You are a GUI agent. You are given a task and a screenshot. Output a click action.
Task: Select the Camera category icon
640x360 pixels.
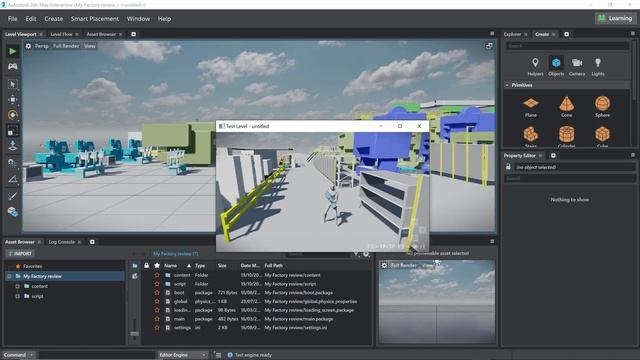tap(577, 67)
